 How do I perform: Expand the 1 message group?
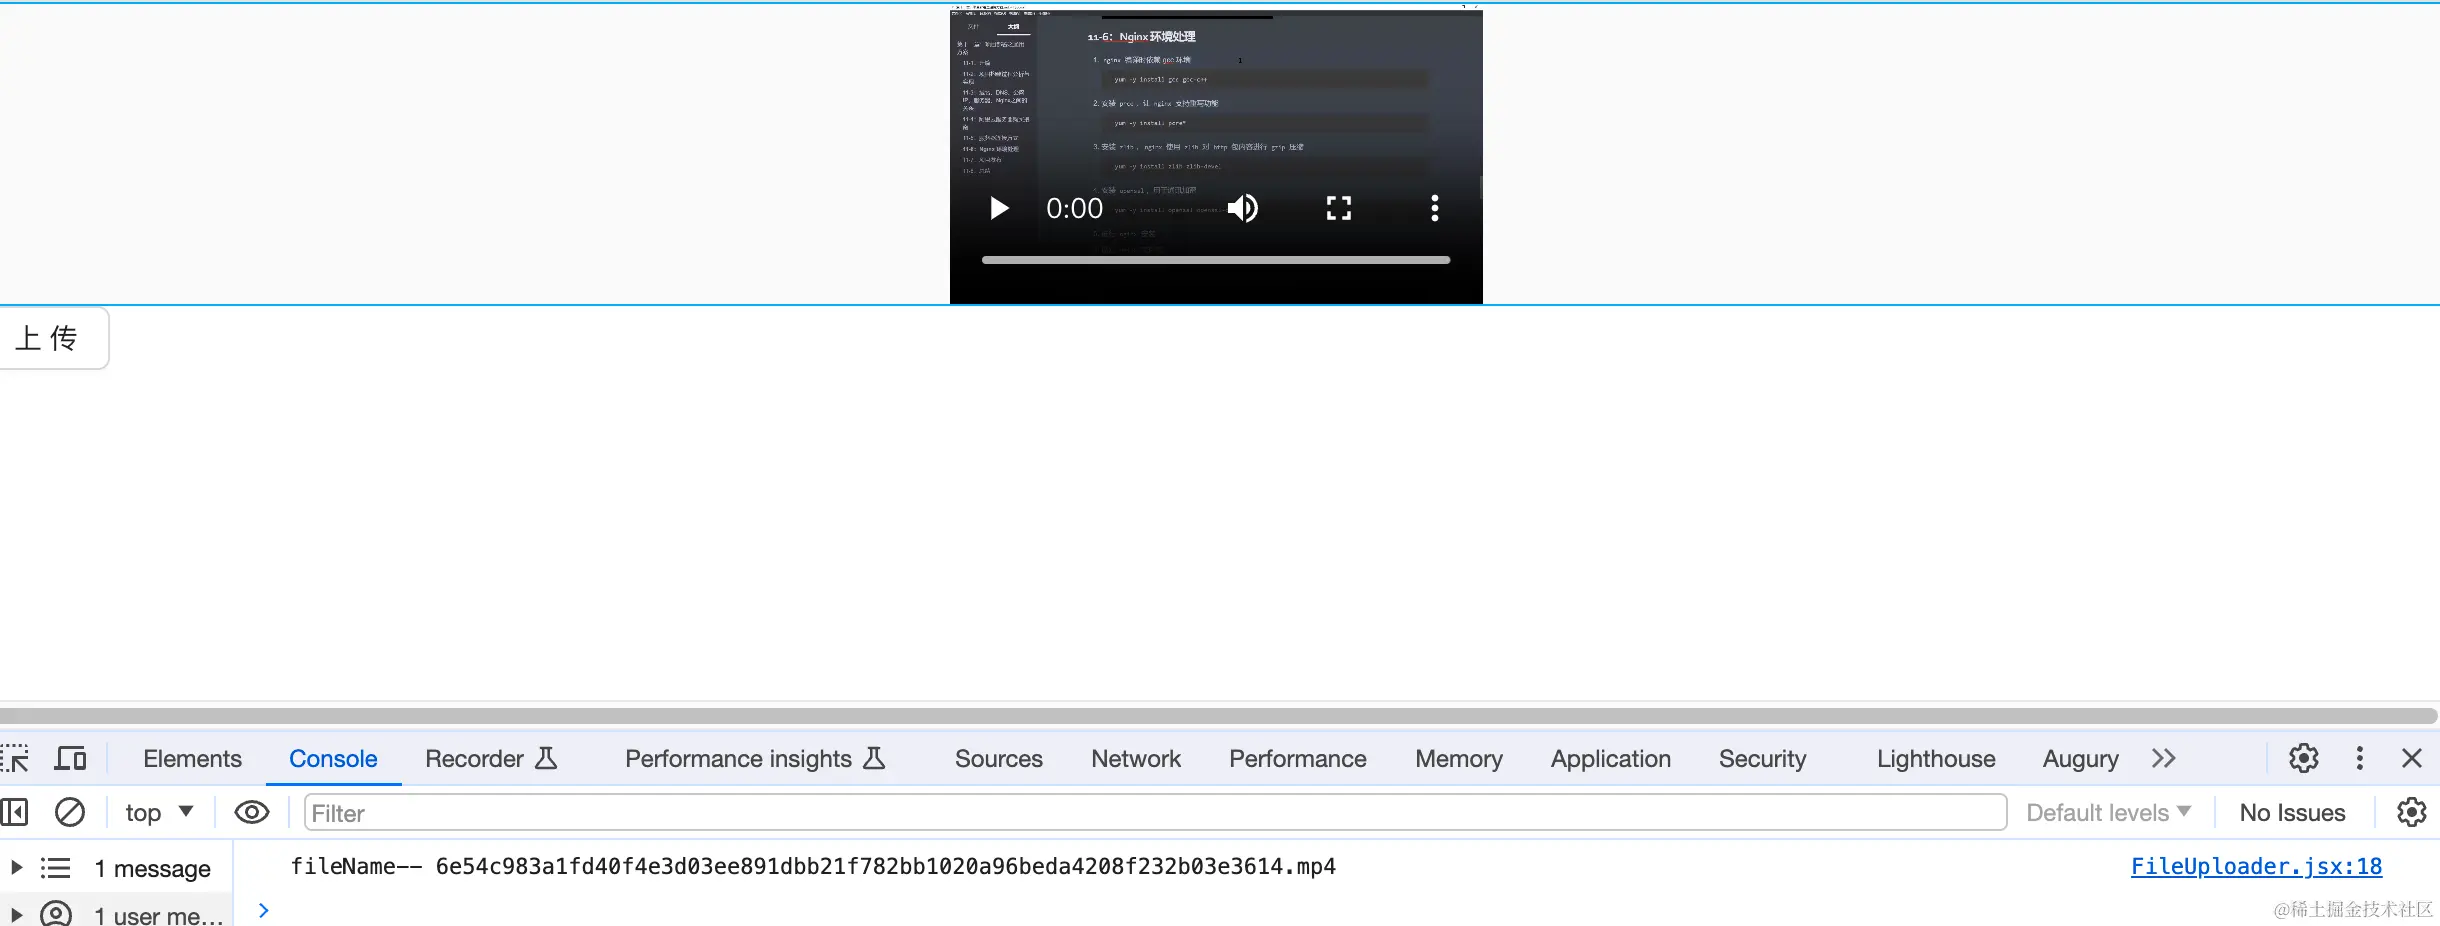click(16, 867)
